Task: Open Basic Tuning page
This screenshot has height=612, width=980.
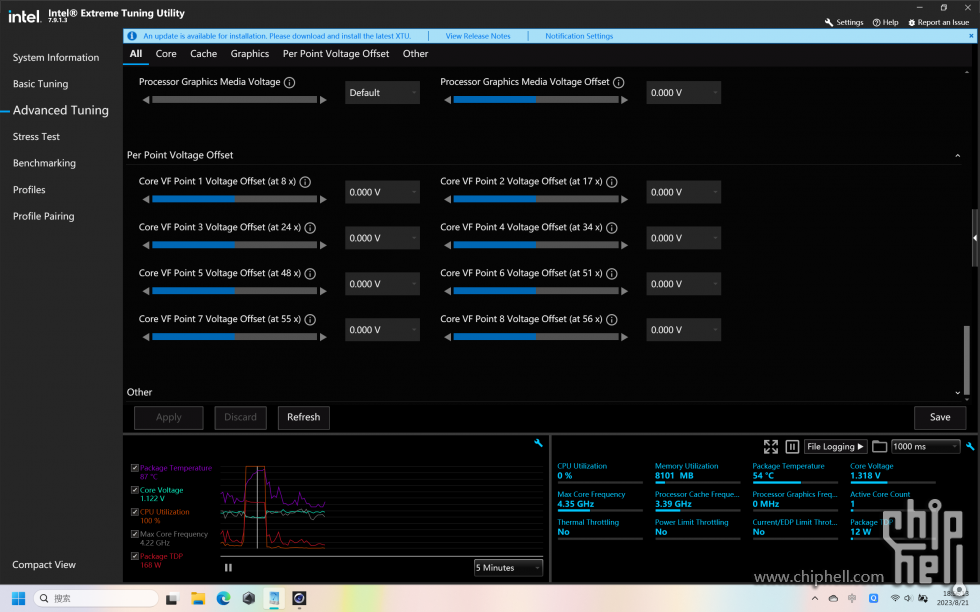Action: [x=41, y=84]
